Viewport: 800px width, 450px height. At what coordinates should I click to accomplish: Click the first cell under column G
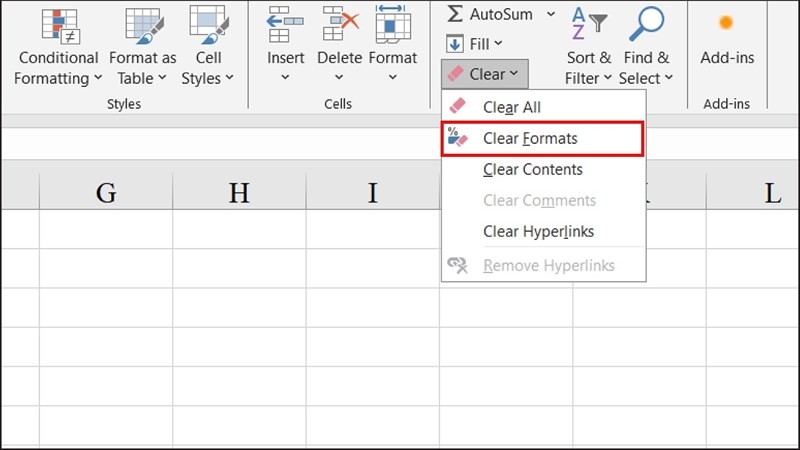click(106, 229)
